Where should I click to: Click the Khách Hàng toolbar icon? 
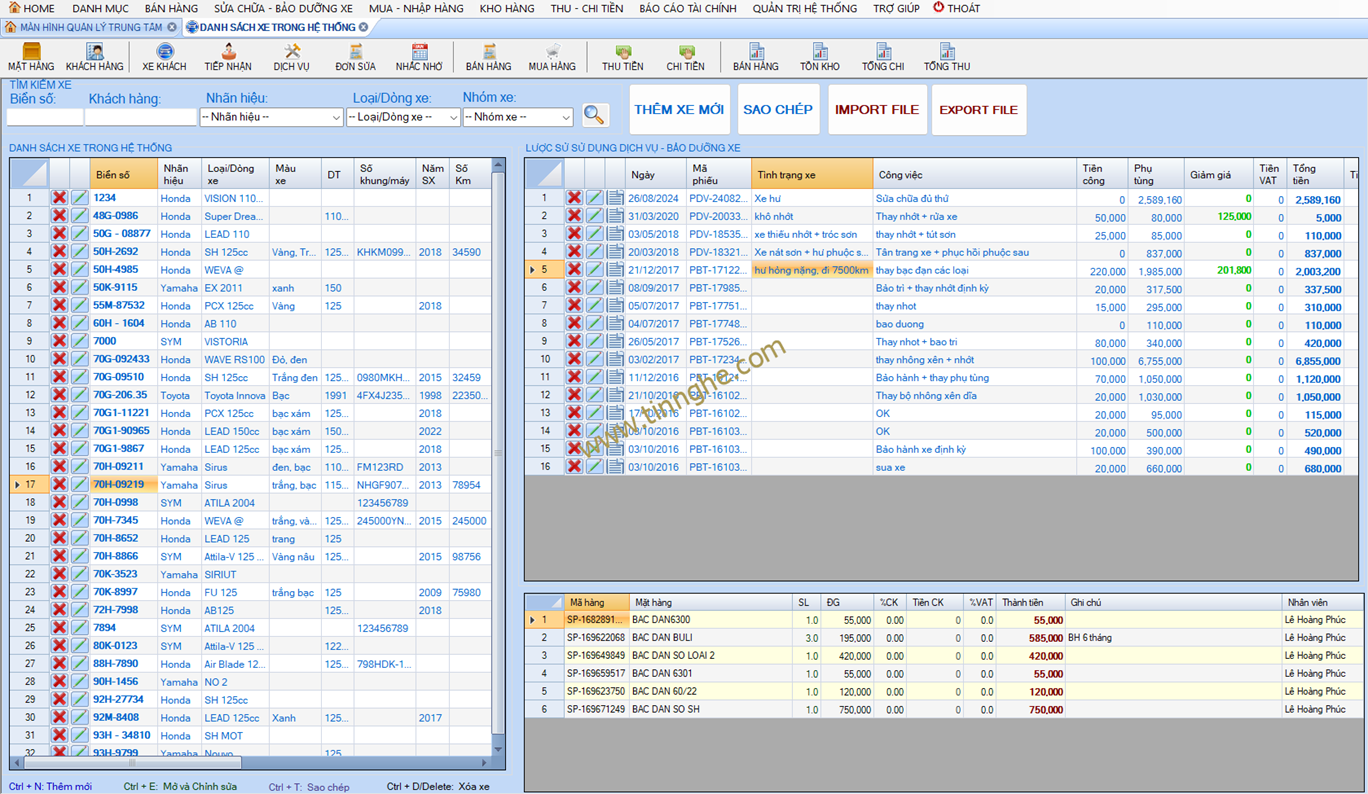95,57
